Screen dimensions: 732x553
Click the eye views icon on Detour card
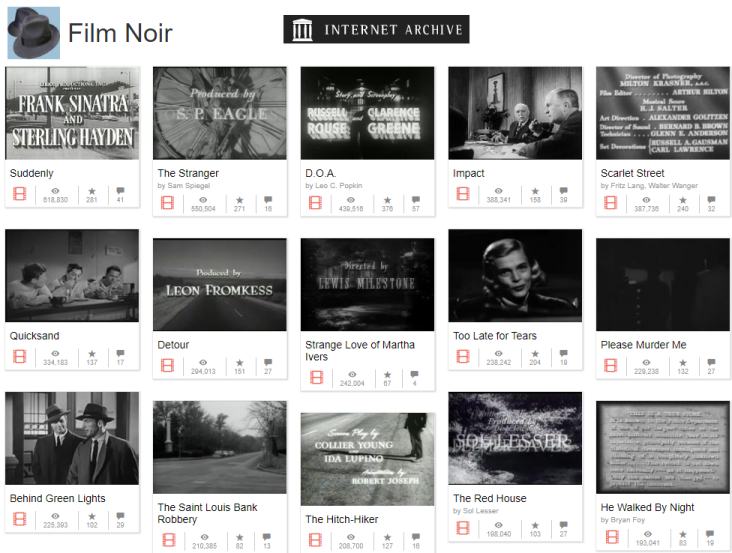pyautogui.click(x=203, y=363)
